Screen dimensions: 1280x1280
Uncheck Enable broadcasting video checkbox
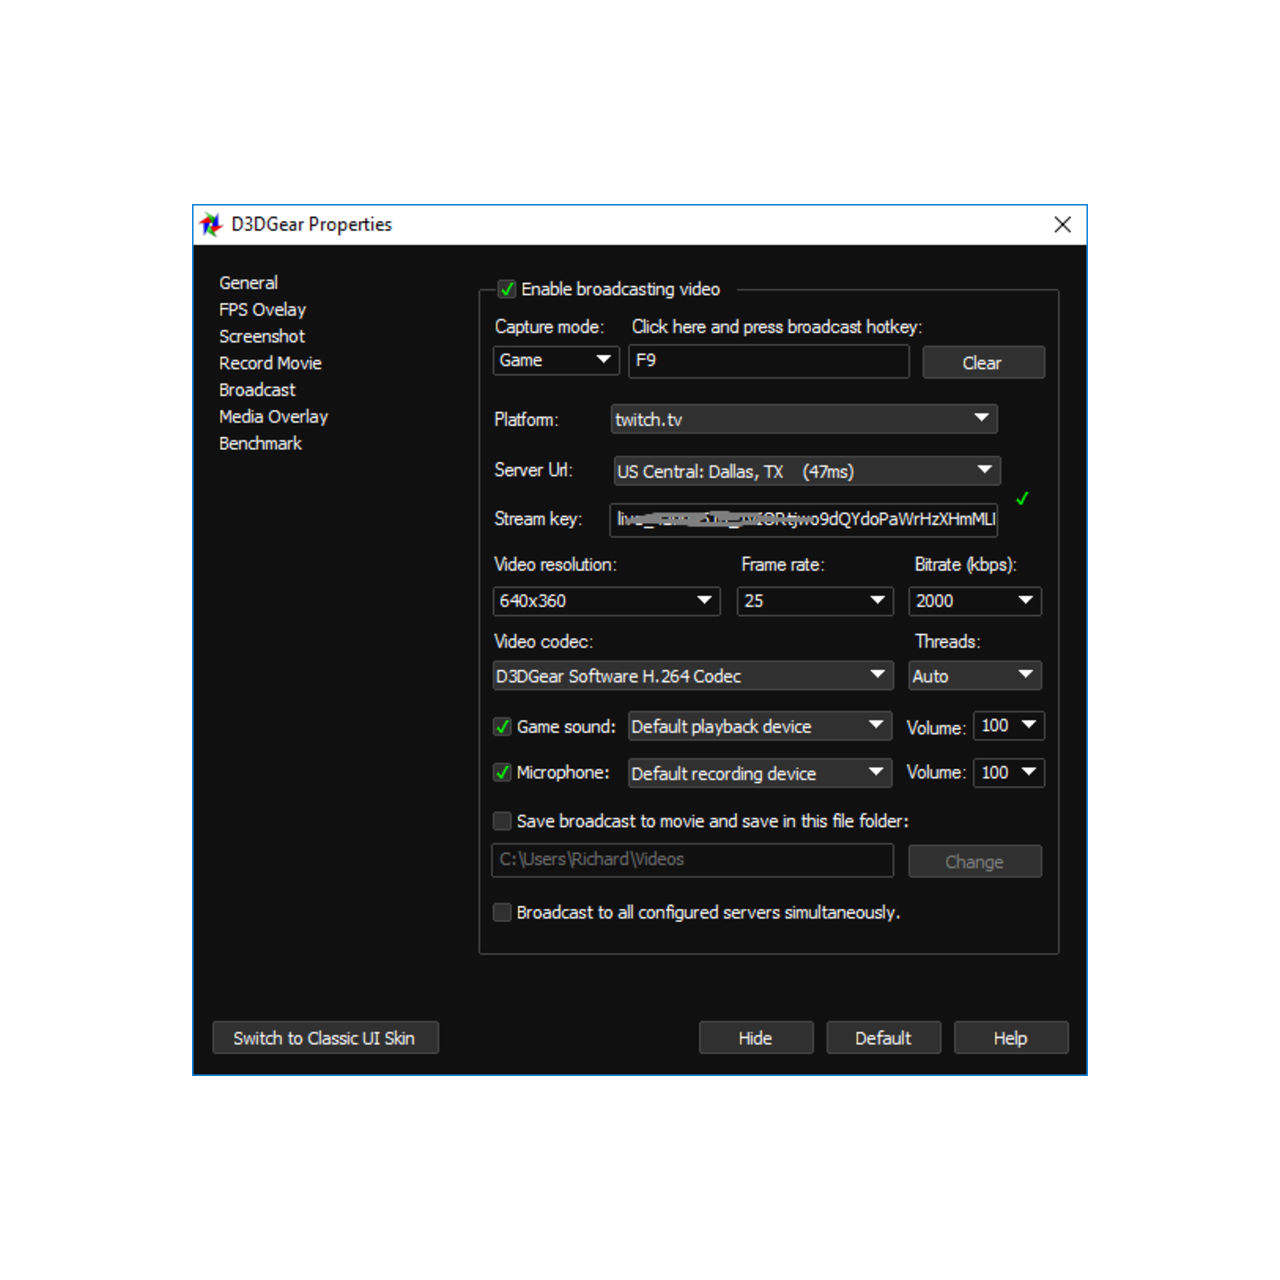[507, 290]
